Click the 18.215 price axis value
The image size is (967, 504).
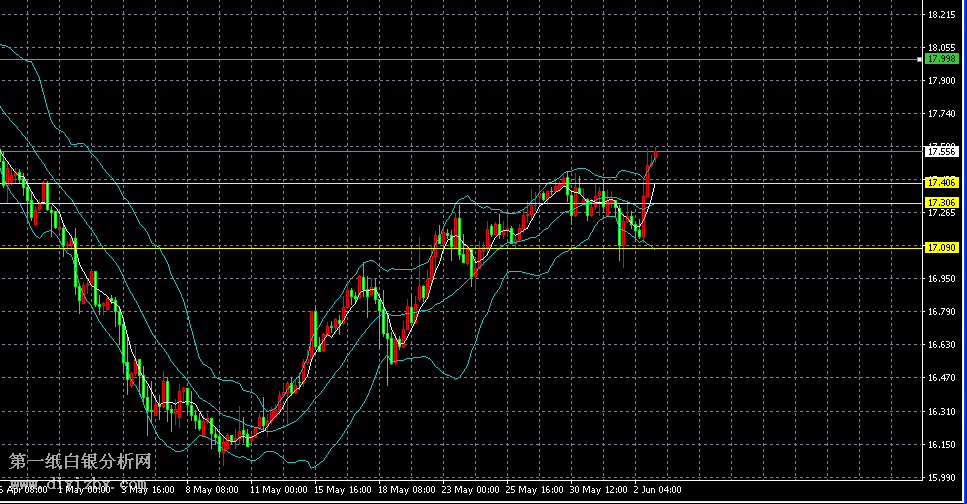coord(942,15)
